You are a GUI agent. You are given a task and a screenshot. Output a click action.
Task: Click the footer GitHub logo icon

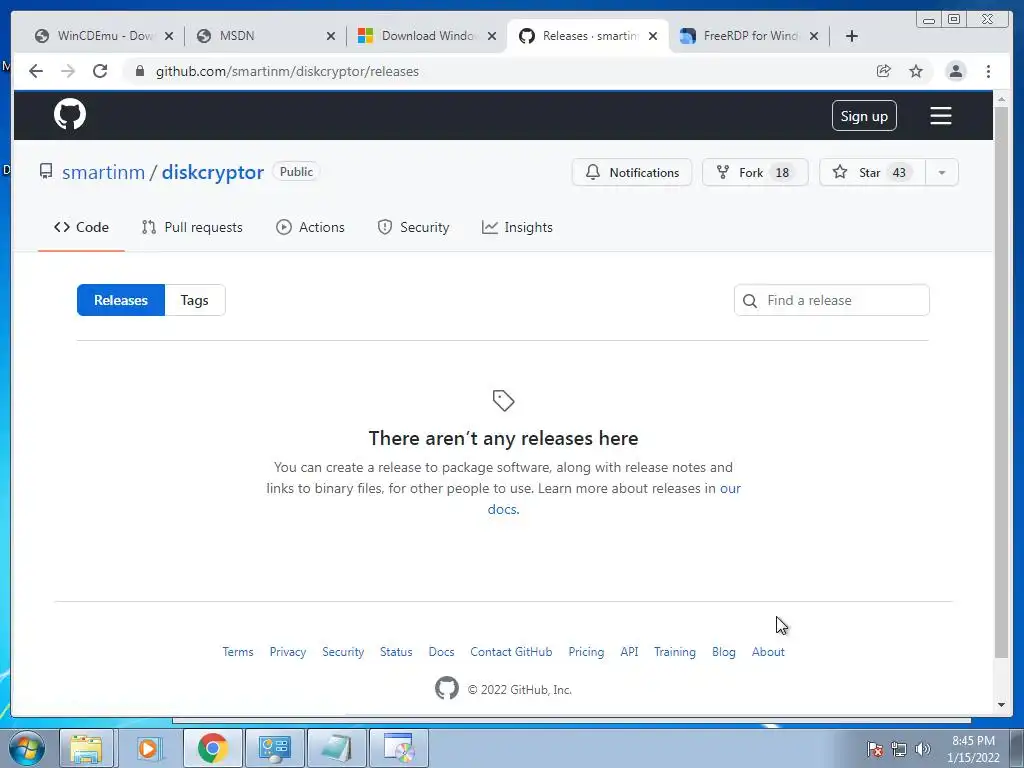(x=447, y=688)
